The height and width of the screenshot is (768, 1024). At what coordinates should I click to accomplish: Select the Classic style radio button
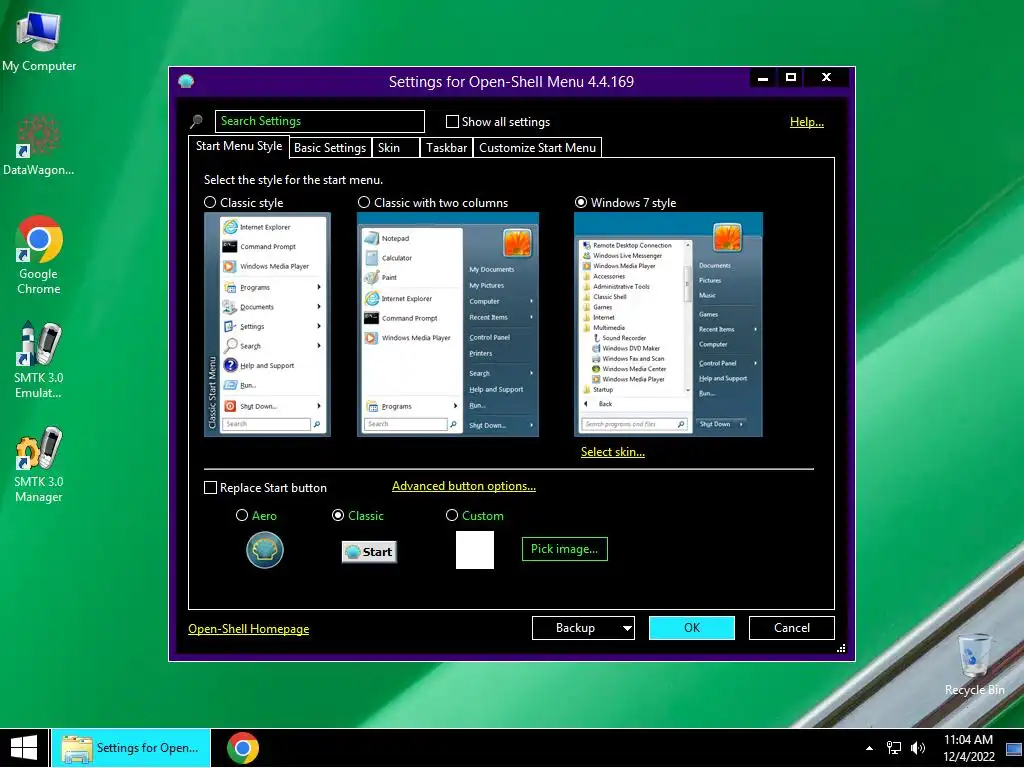click(210, 202)
